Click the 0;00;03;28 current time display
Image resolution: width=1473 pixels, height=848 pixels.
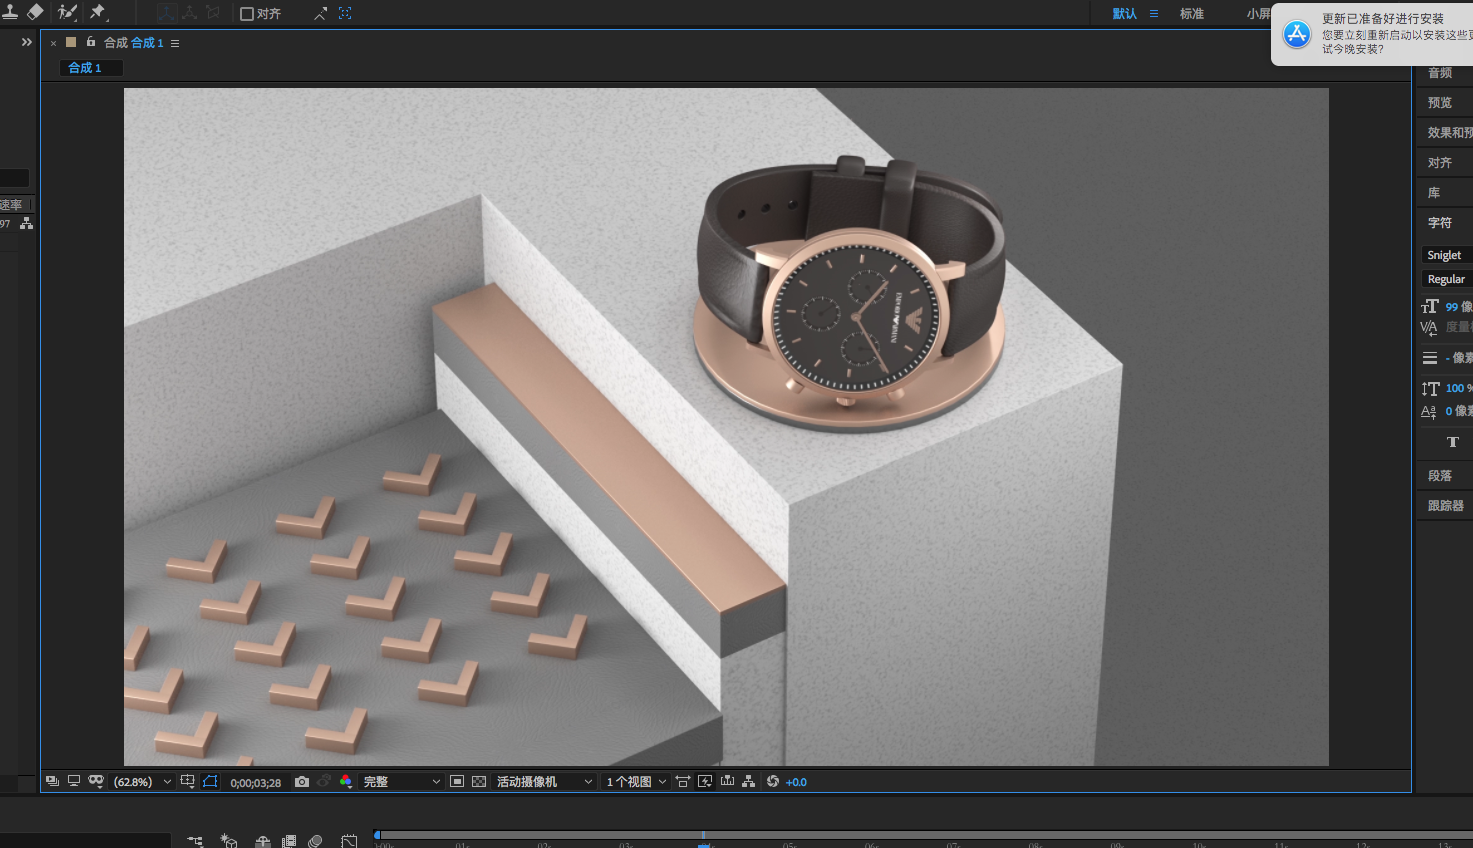[256, 783]
